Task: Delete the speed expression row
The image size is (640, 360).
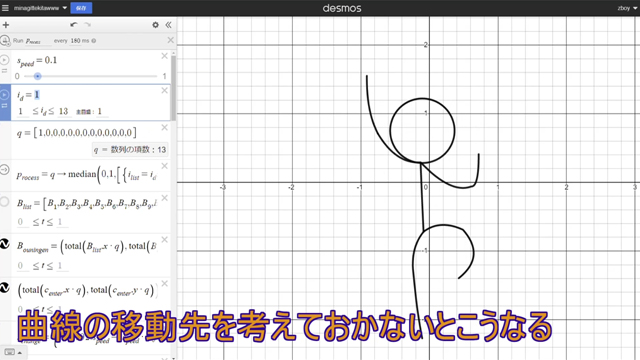Action: click(x=164, y=56)
